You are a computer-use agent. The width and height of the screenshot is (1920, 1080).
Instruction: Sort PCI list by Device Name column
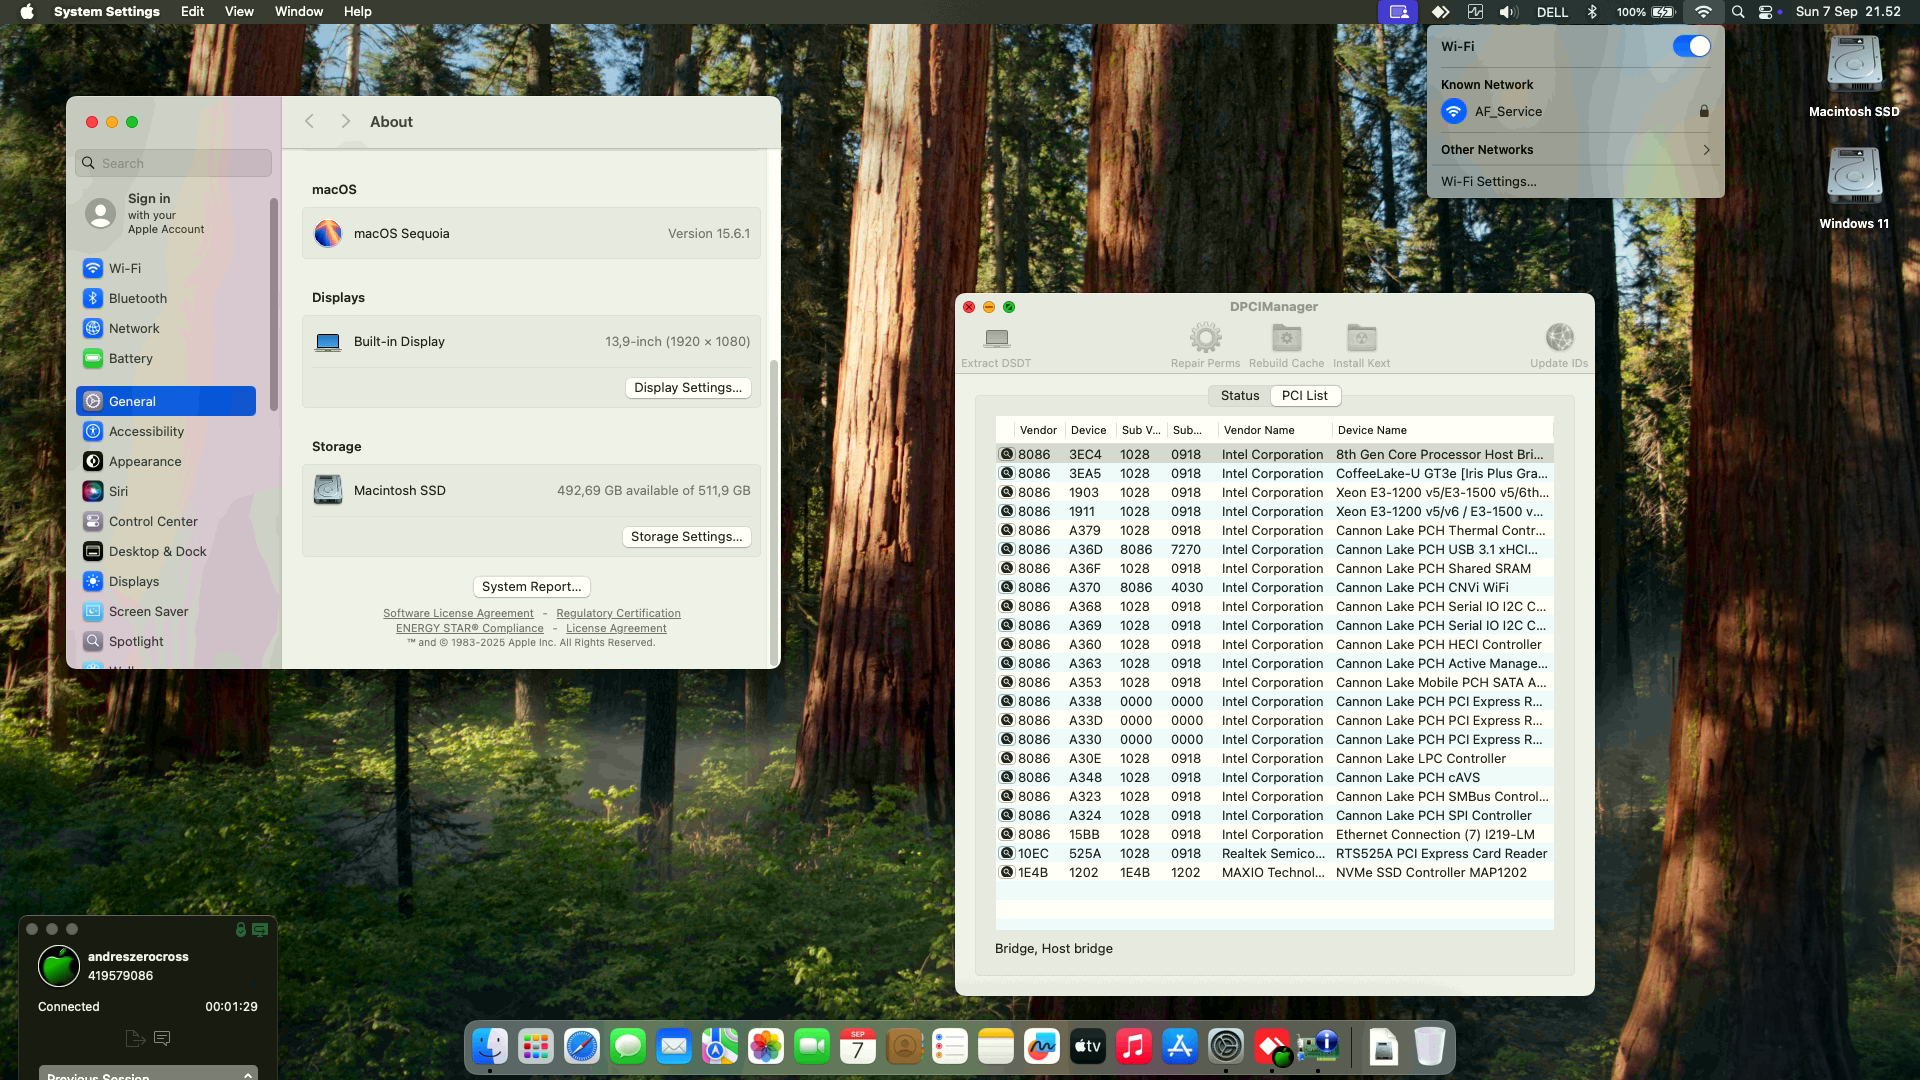(1442, 430)
